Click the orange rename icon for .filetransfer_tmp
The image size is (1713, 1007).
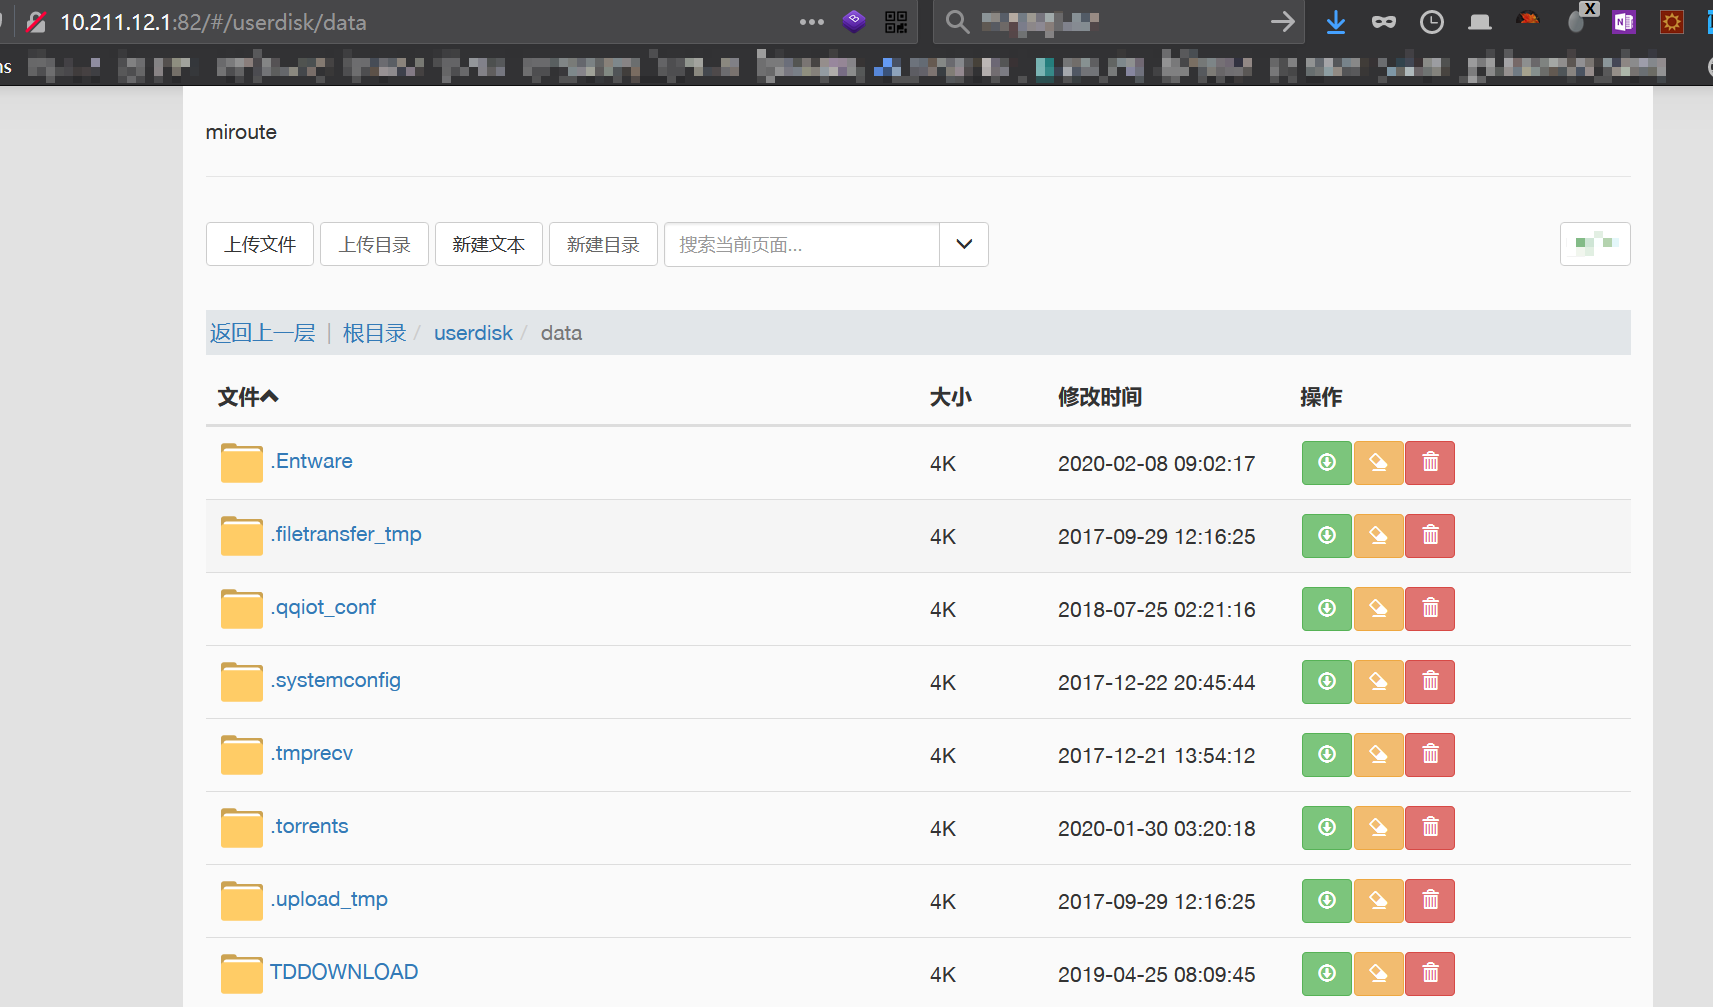[1378, 536]
